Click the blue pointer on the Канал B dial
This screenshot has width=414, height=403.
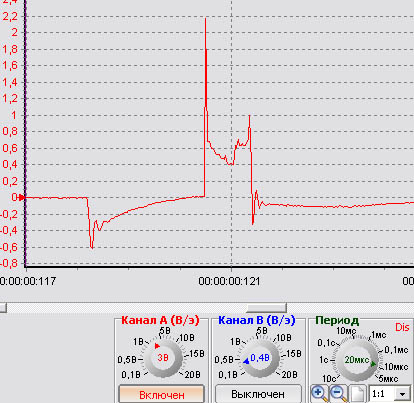click(x=246, y=361)
